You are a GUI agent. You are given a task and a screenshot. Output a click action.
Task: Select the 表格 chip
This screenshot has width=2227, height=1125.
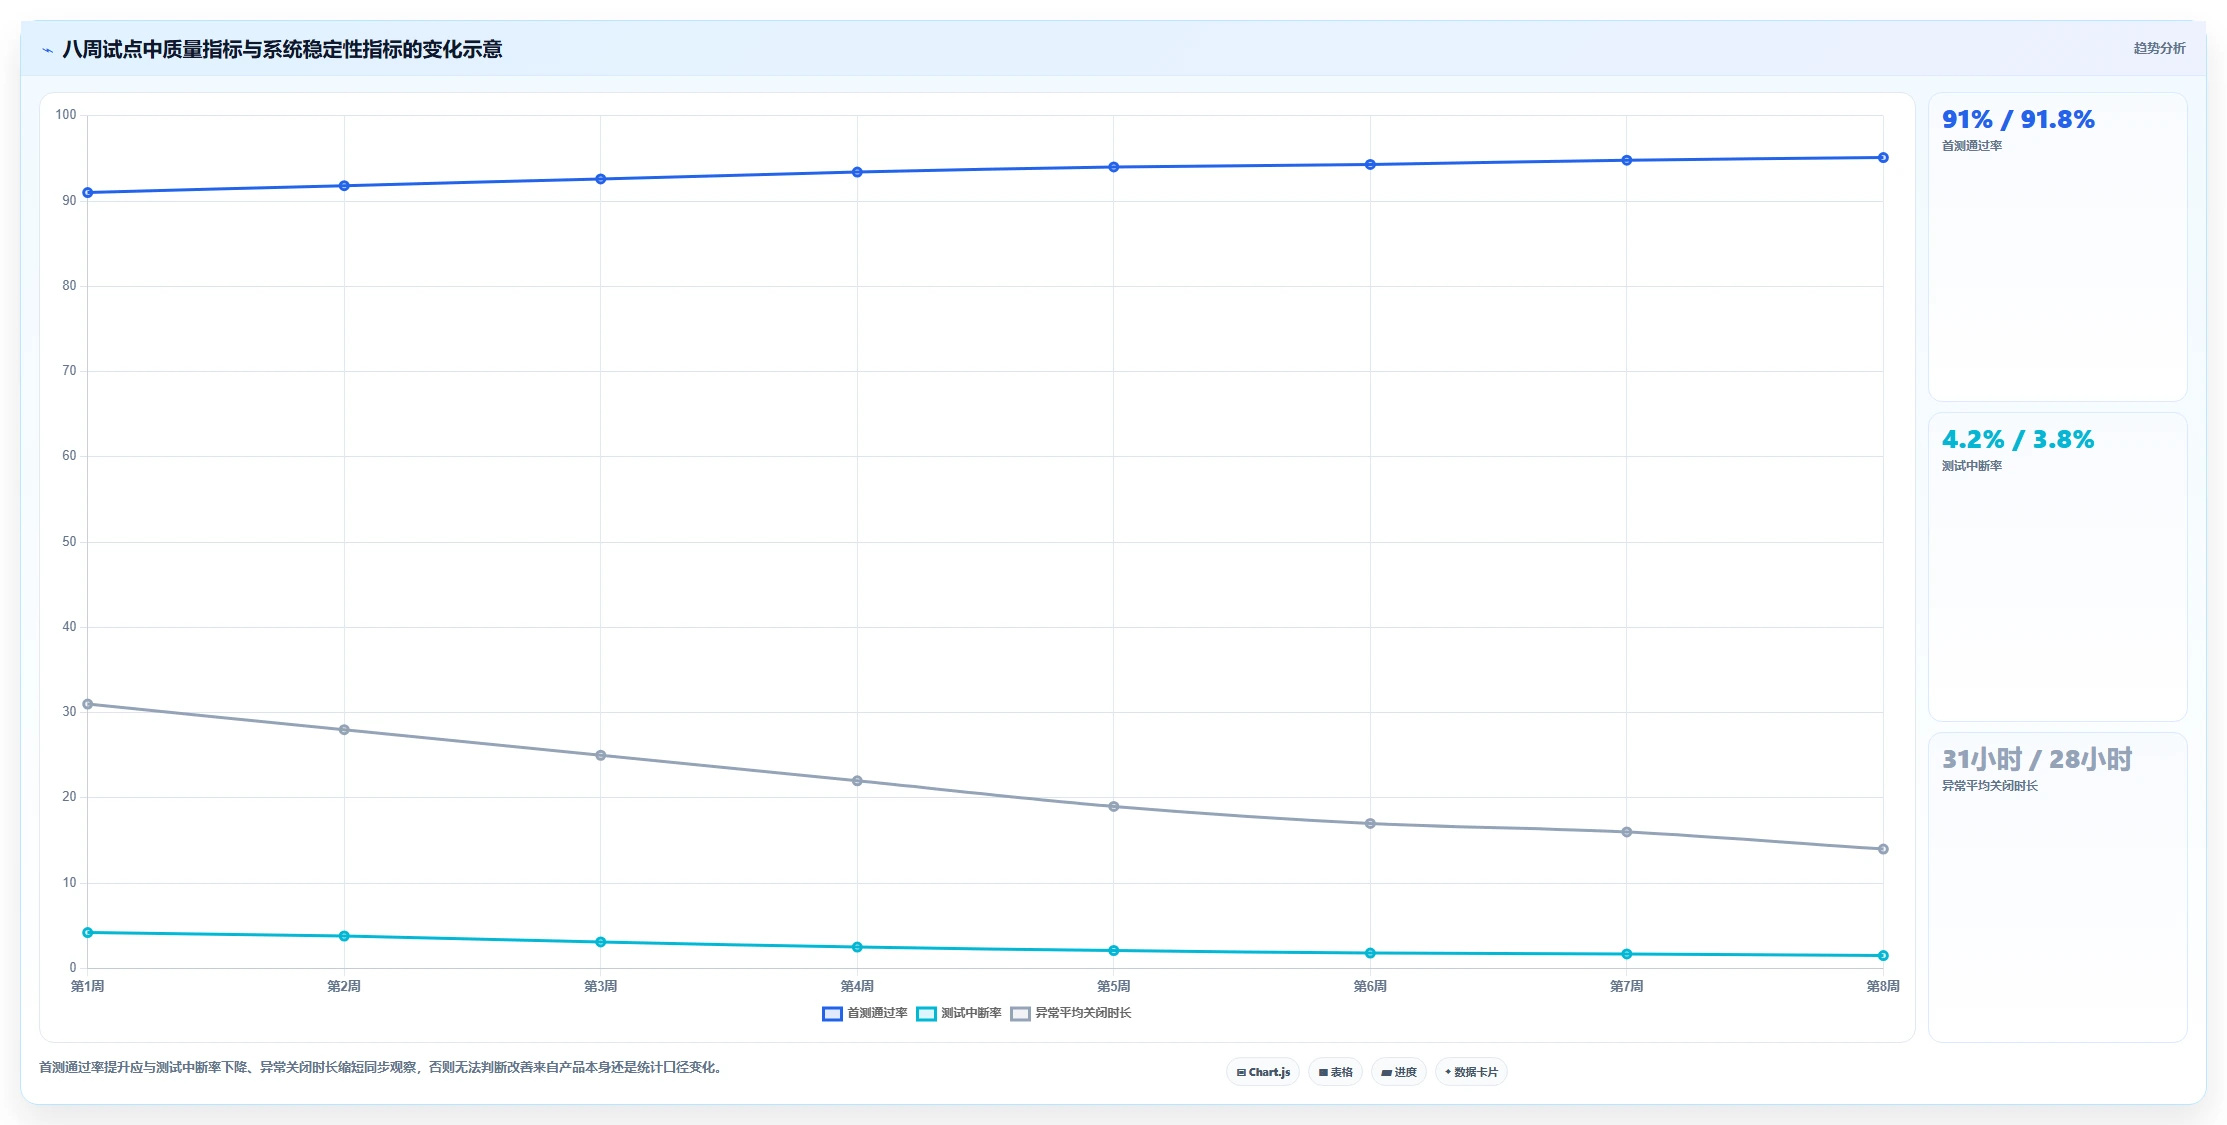(x=1335, y=1072)
